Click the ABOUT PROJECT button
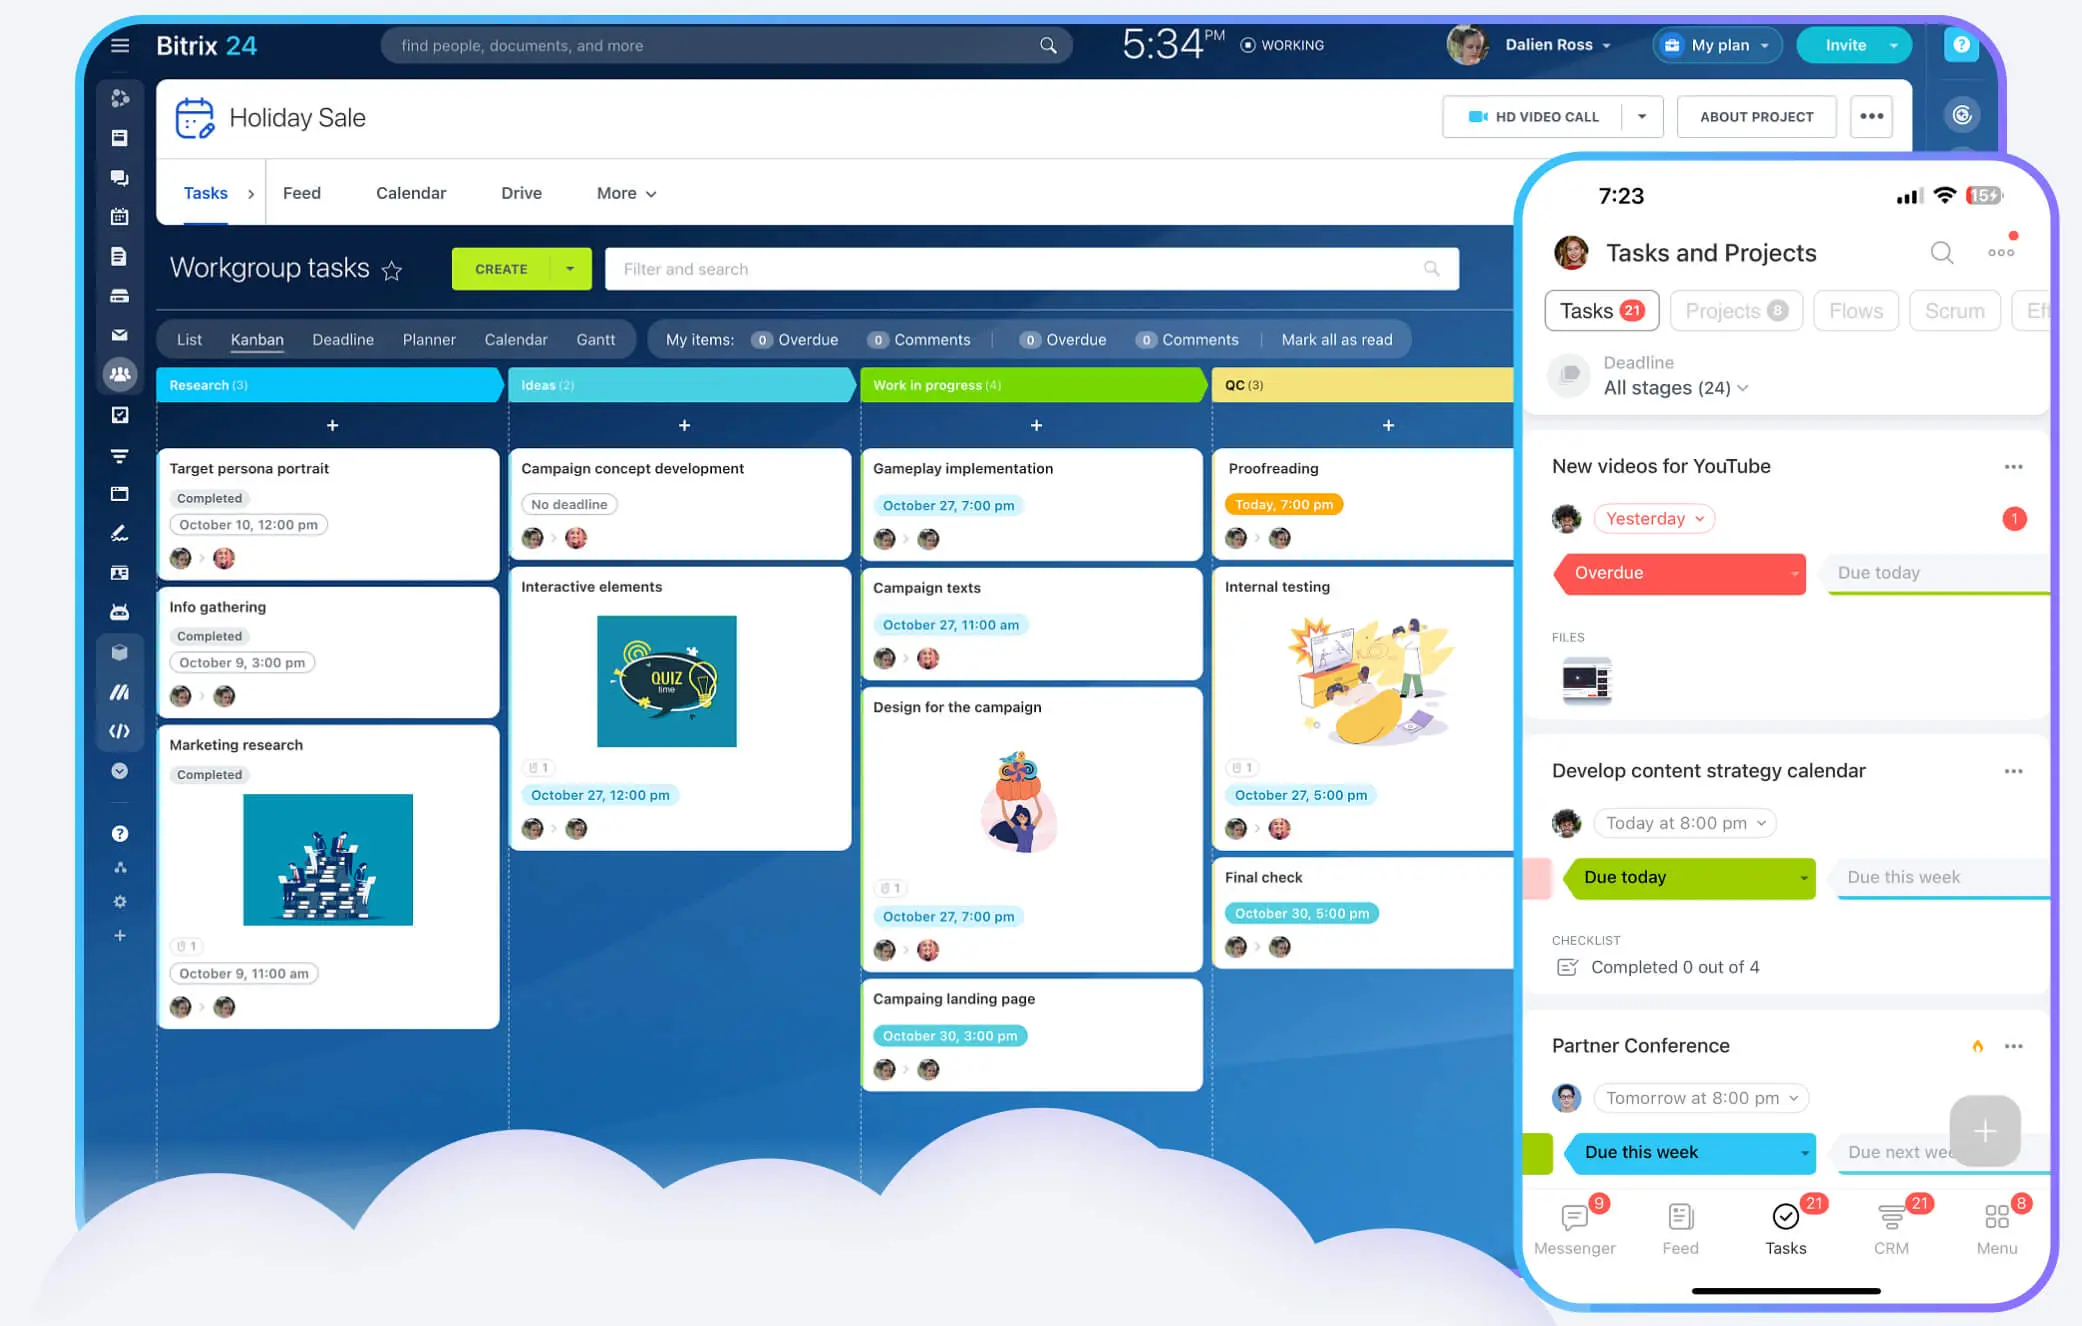The image size is (2082, 1326). pos(1756,117)
